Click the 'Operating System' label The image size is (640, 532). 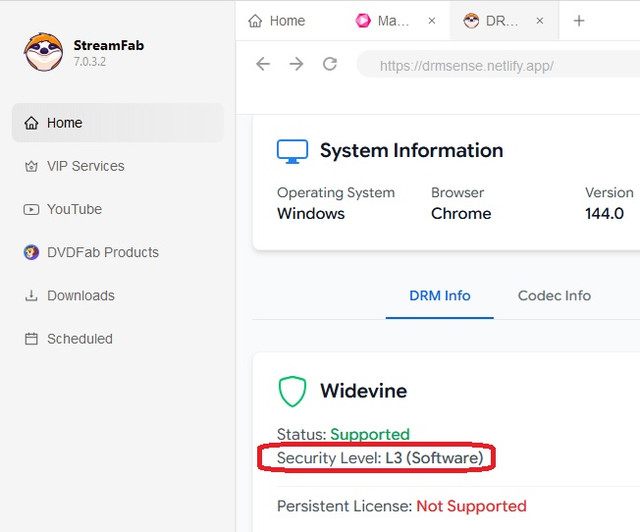[336, 193]
